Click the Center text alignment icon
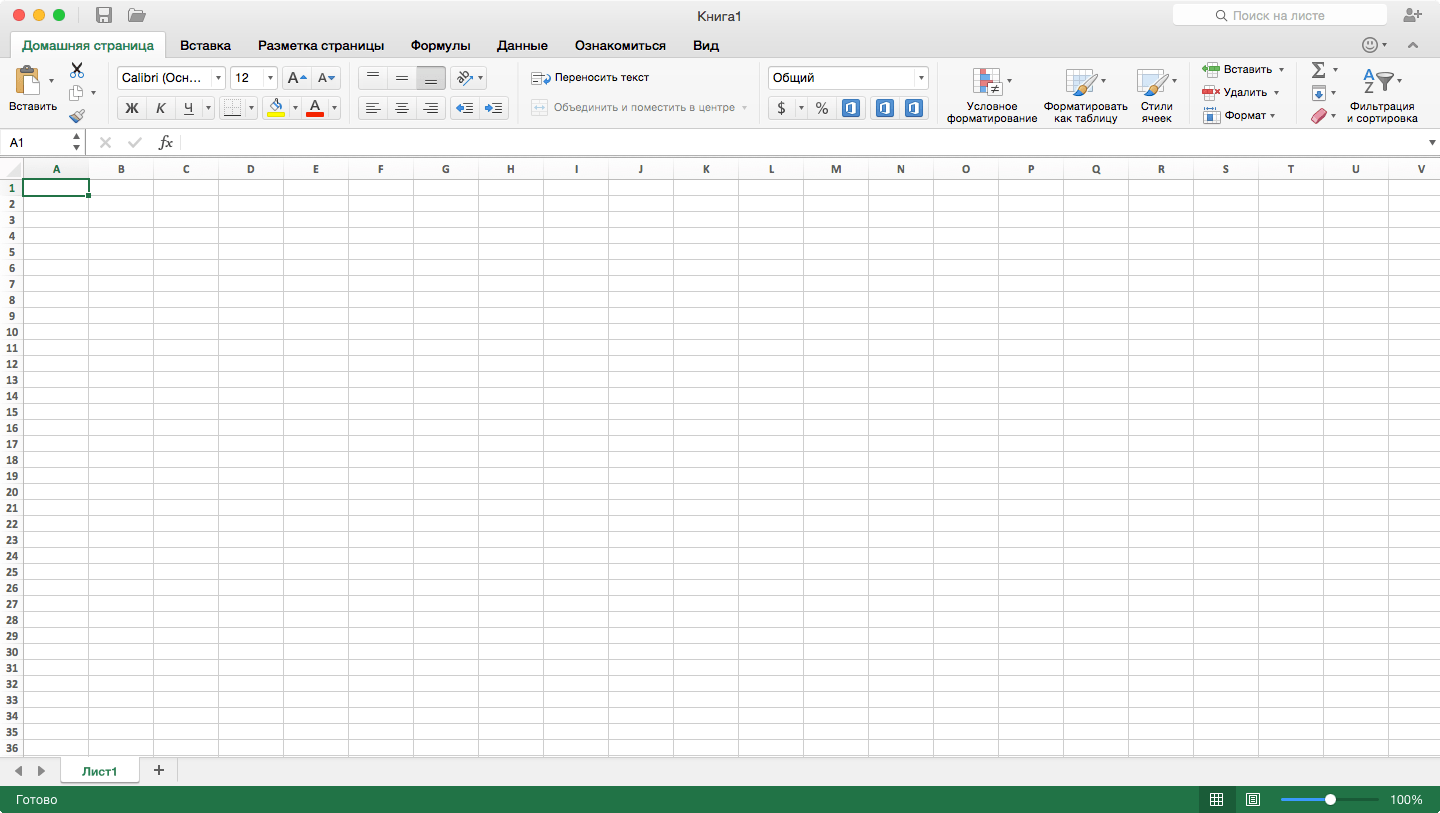This screenshot has width=1440, height=813. [x=402, y=108]
